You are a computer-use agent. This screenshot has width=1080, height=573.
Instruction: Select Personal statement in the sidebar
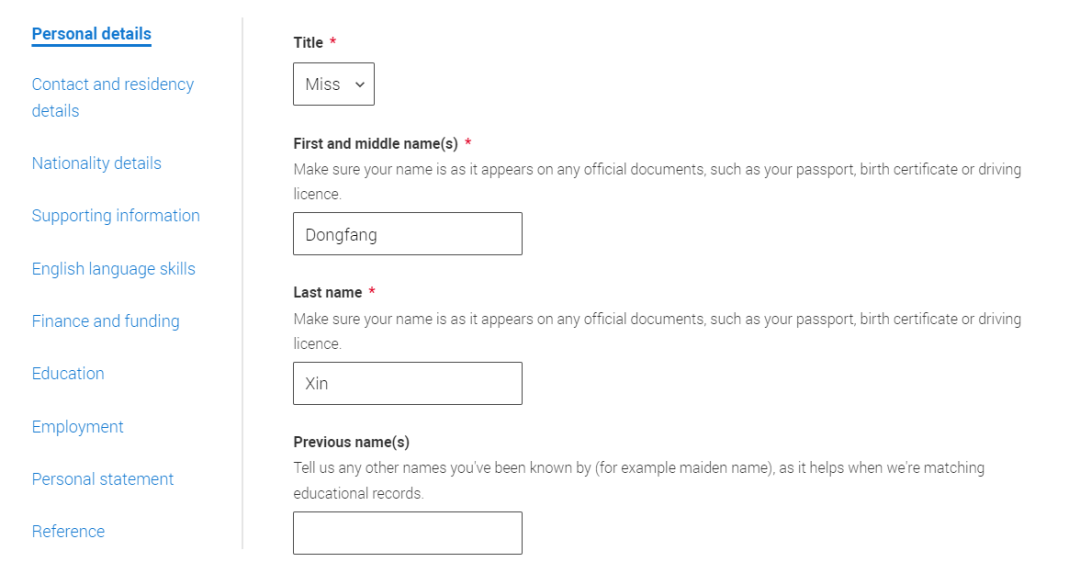point(103,479)
